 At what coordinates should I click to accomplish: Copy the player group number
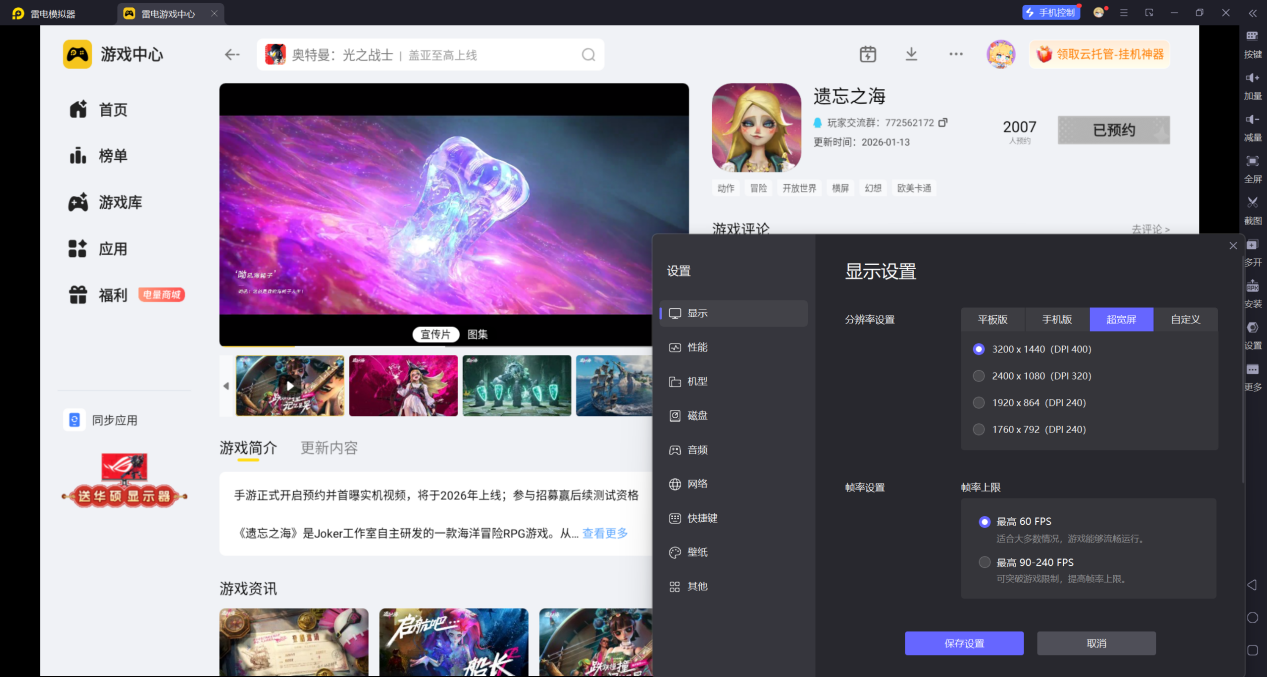[942, 123]
